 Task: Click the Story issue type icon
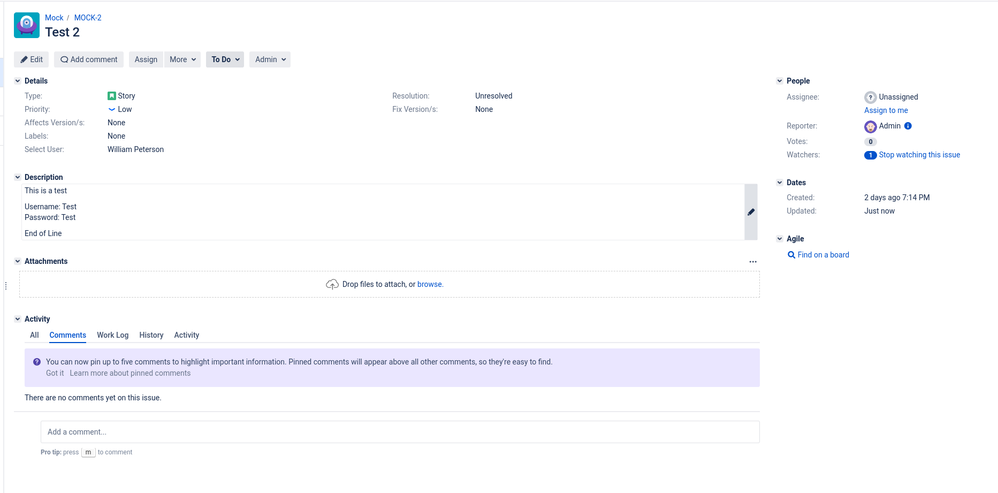111,96
